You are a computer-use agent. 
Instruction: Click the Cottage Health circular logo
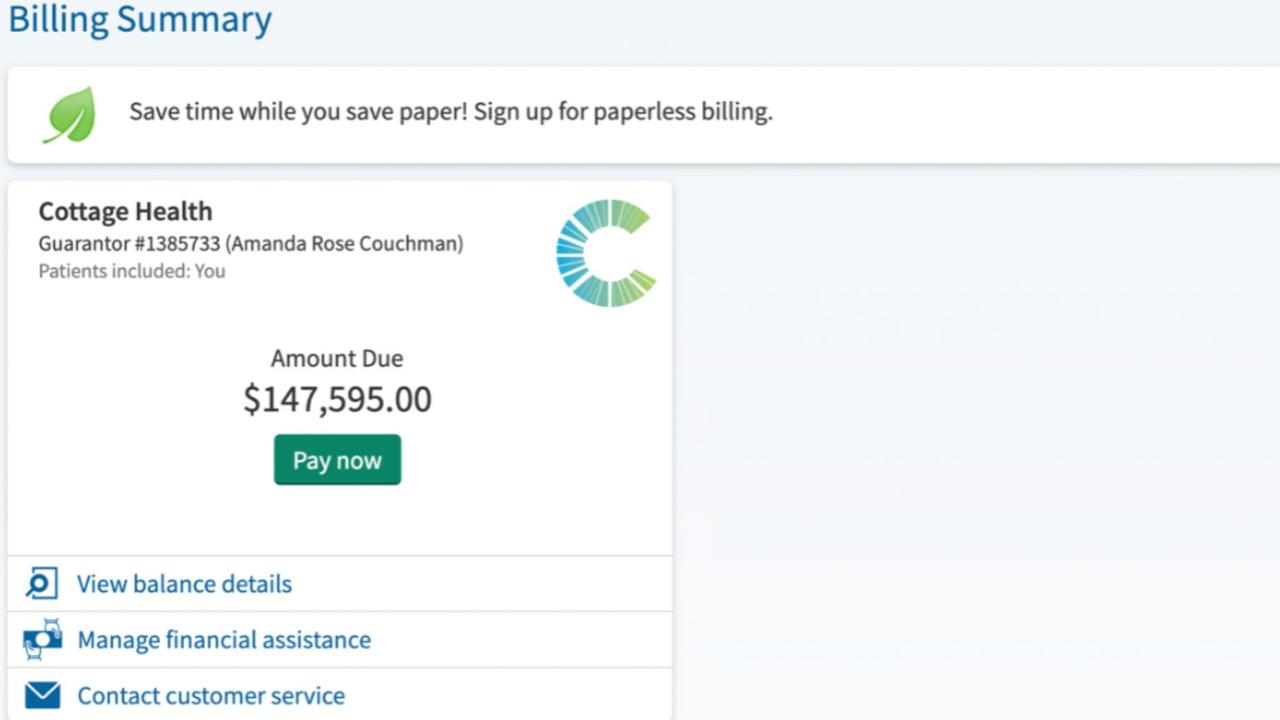point(606,252)
